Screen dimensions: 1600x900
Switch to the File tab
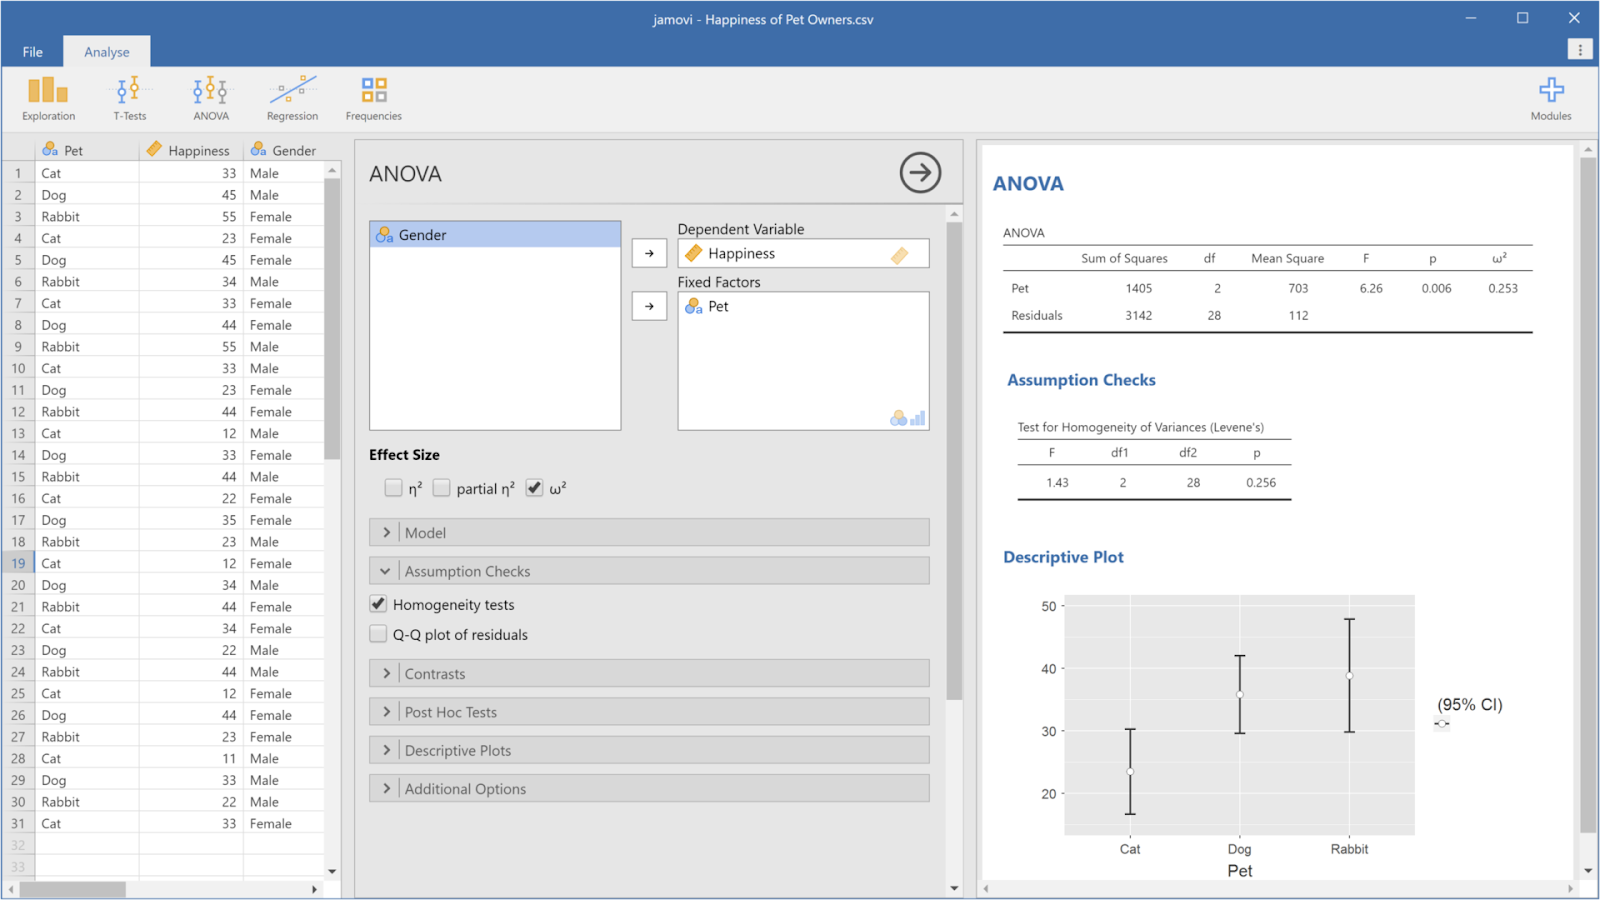[33, 52]
